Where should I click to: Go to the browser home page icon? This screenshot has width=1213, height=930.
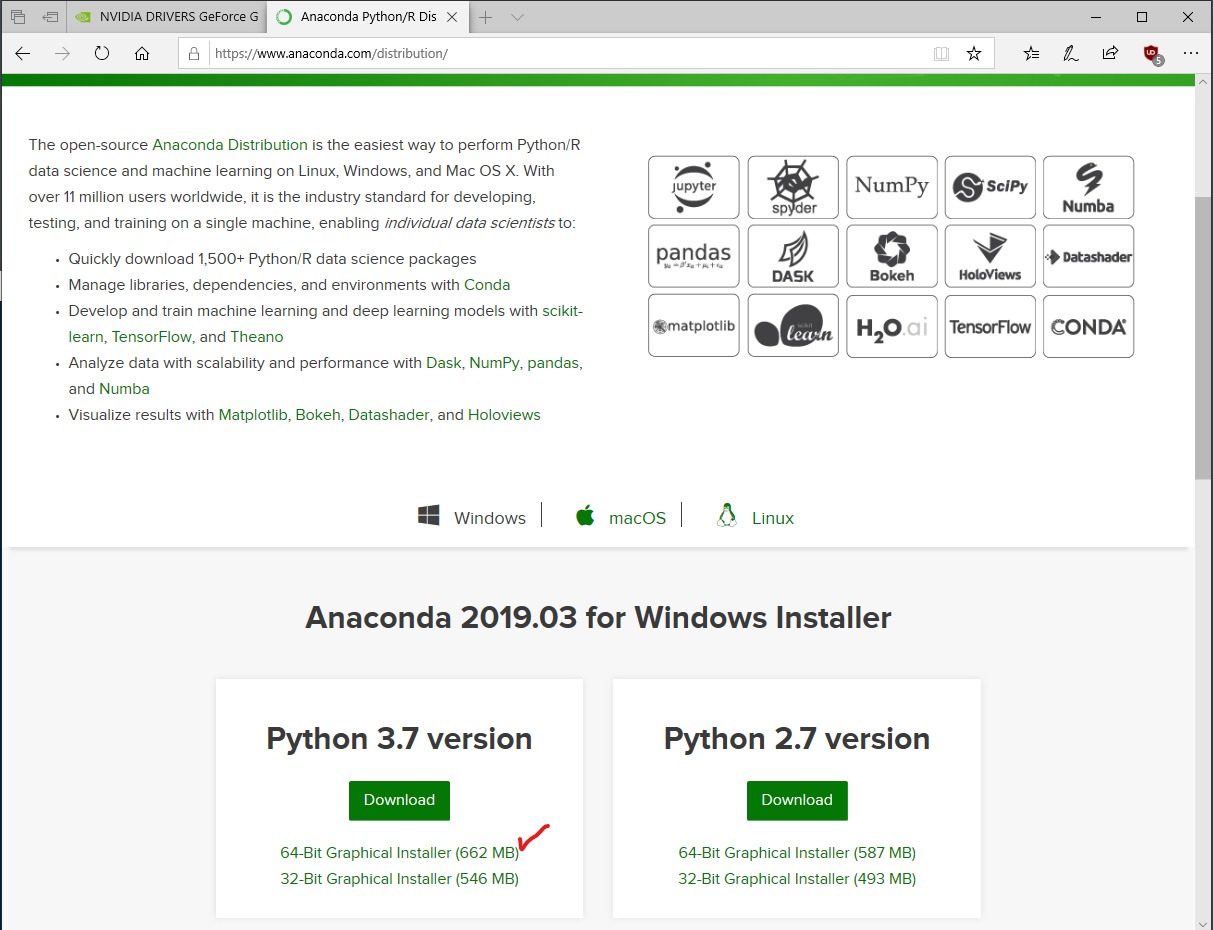[142, 54]
